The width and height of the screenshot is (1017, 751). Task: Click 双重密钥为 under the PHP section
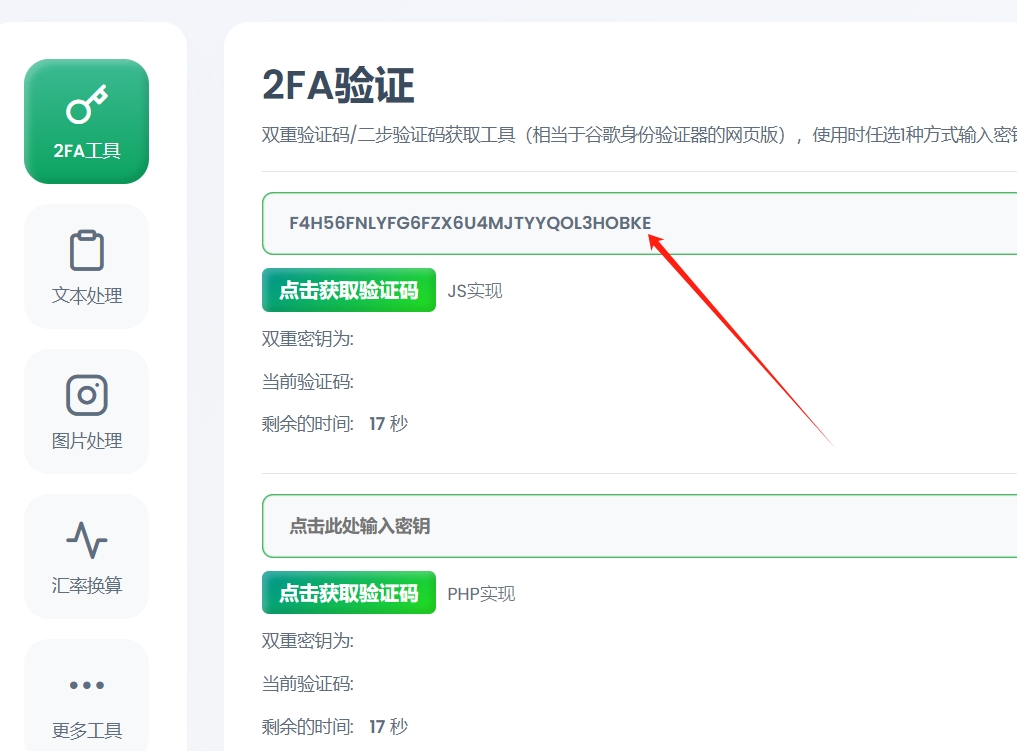308,641
